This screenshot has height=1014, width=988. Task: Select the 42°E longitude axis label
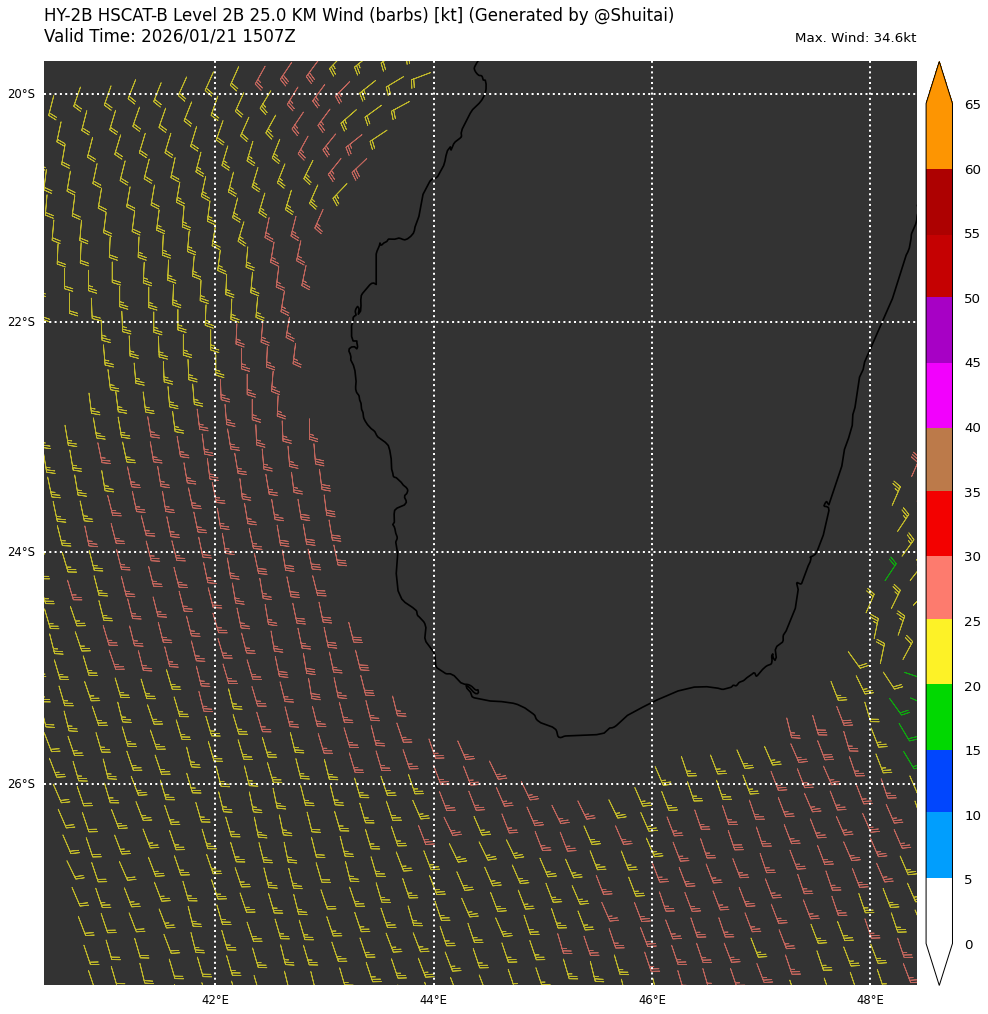click(215, 999)
